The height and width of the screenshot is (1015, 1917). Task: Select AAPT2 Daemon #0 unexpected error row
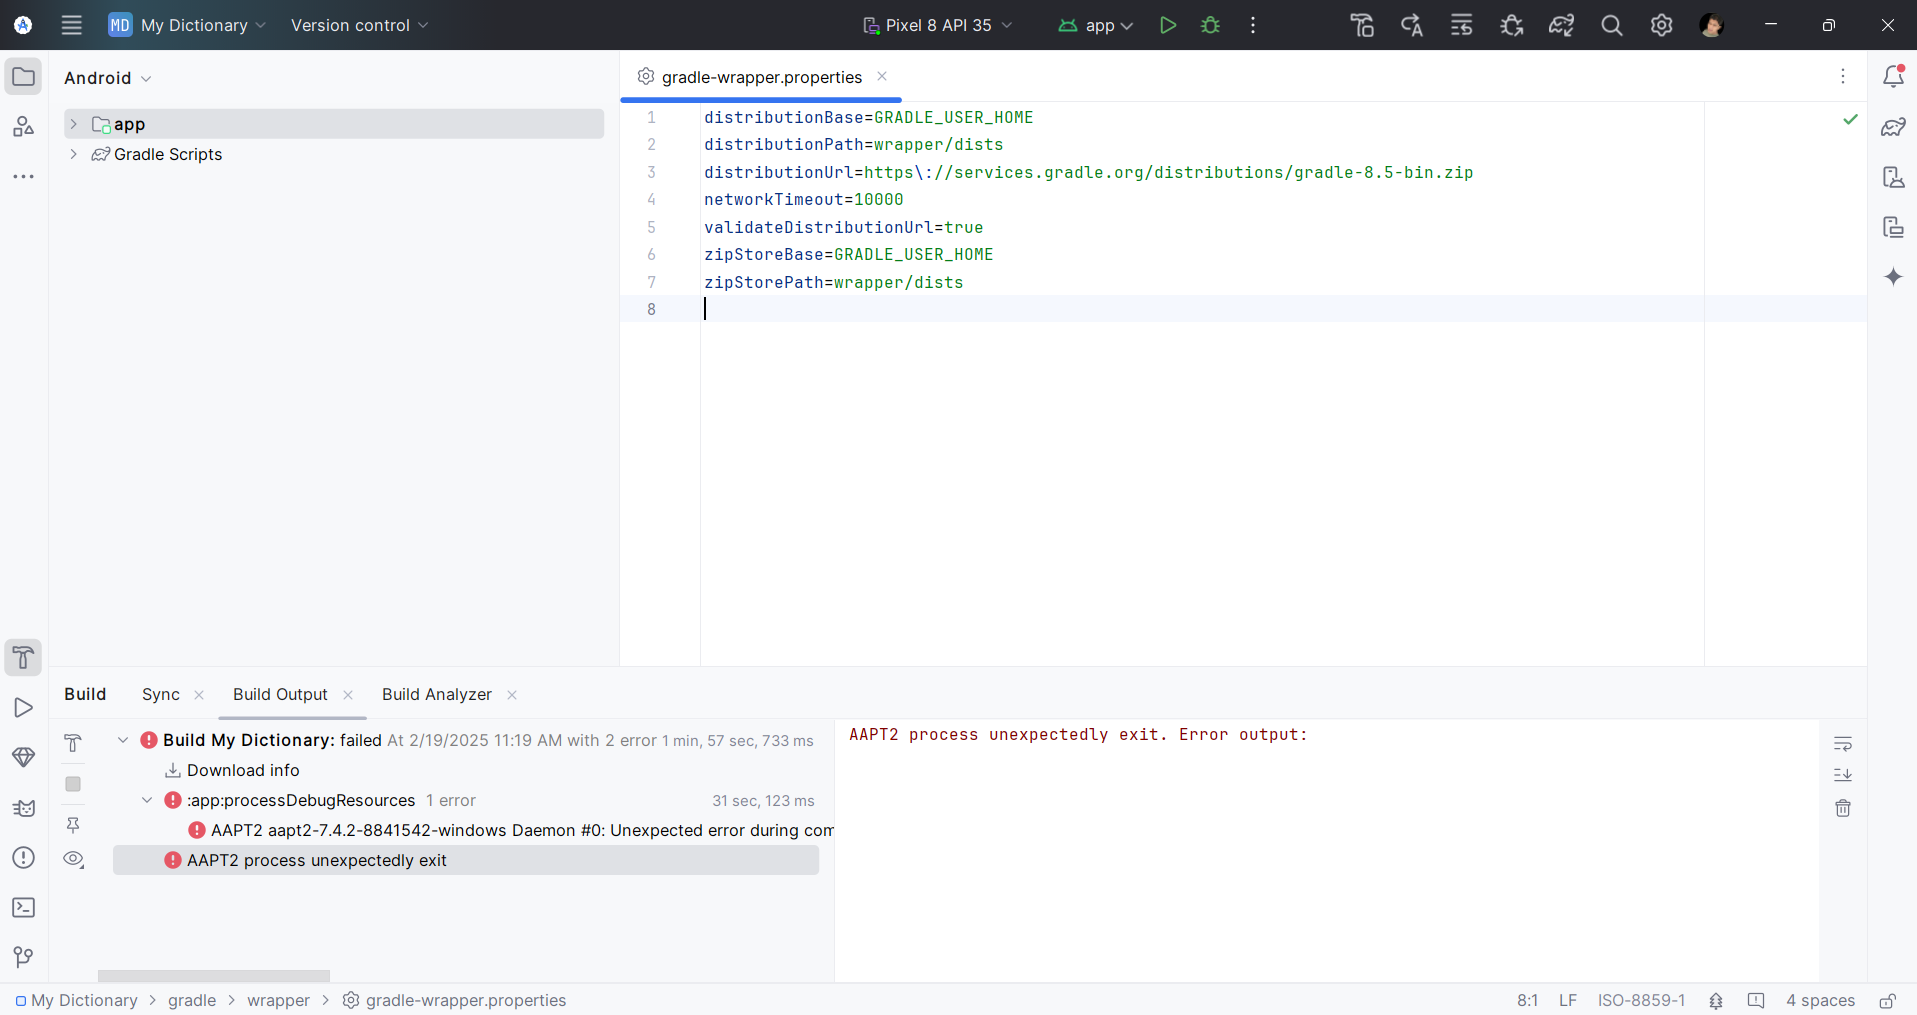point(510,830)
